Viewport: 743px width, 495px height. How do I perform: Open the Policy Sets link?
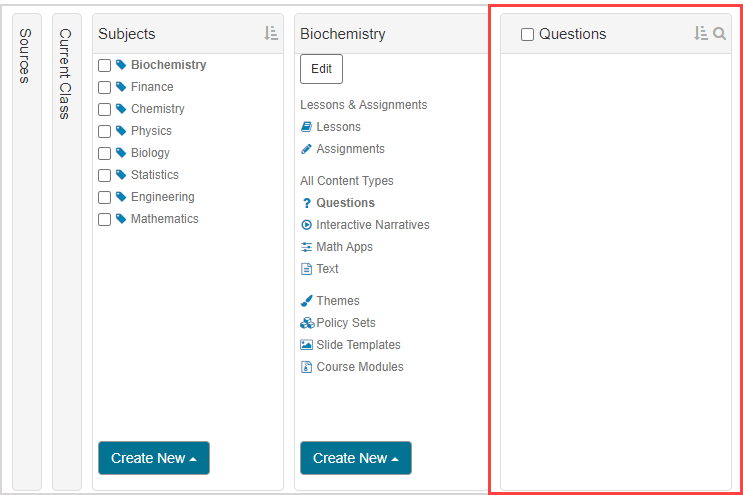pyautogui.click(x=345, y=323)
